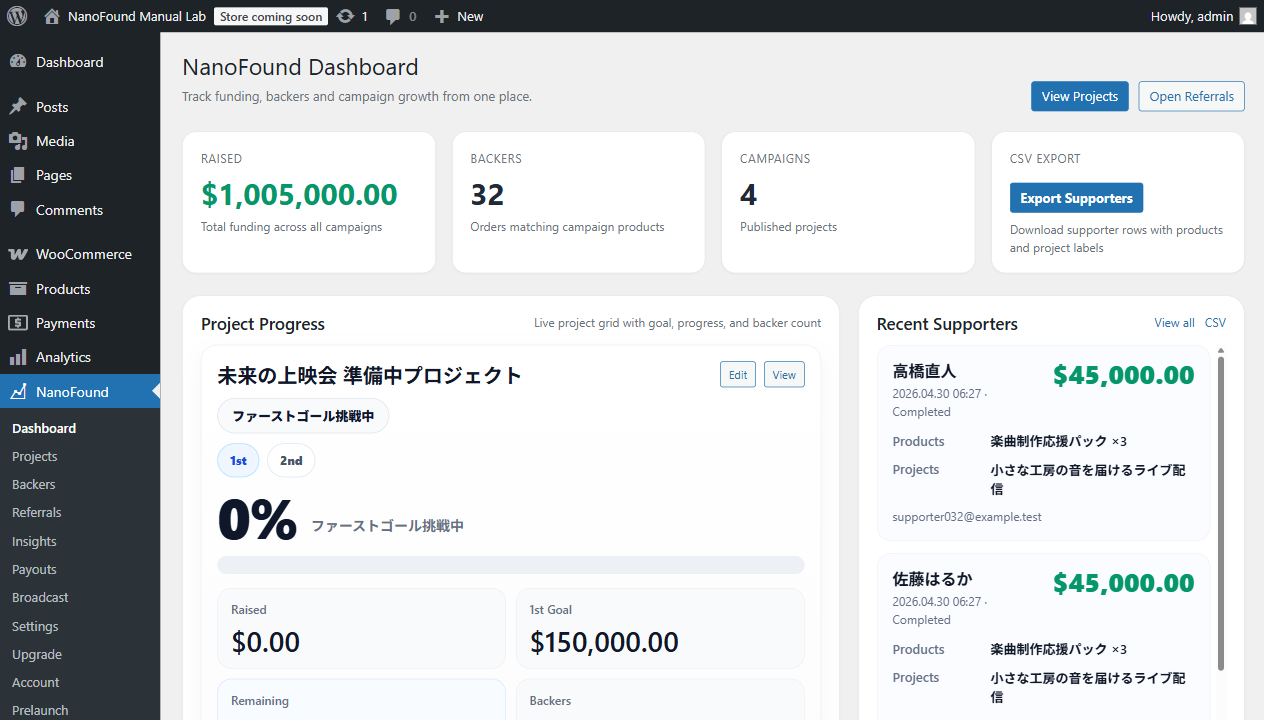The height and width of the screenshot is (720, 1264).
Task: Click the WordPress logo icon
Action: (x=17, y=16)
